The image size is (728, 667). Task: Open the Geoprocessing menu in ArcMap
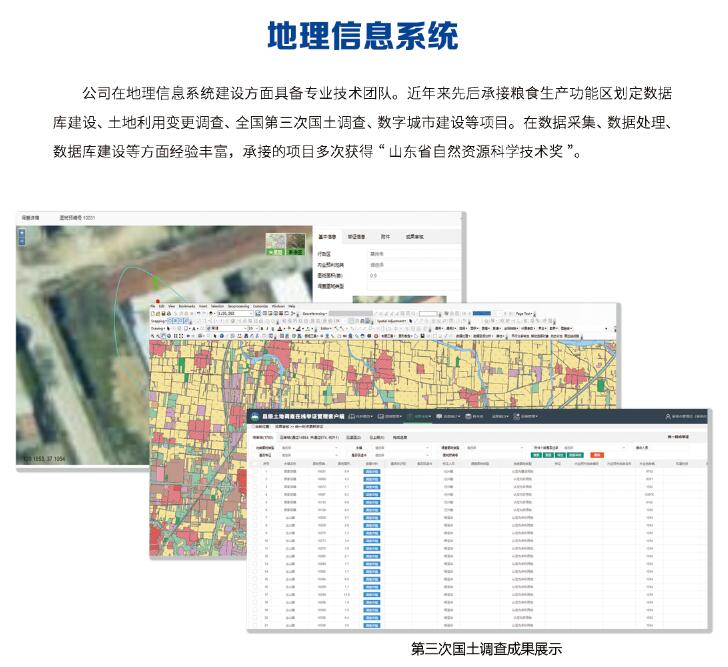point(238,306)
